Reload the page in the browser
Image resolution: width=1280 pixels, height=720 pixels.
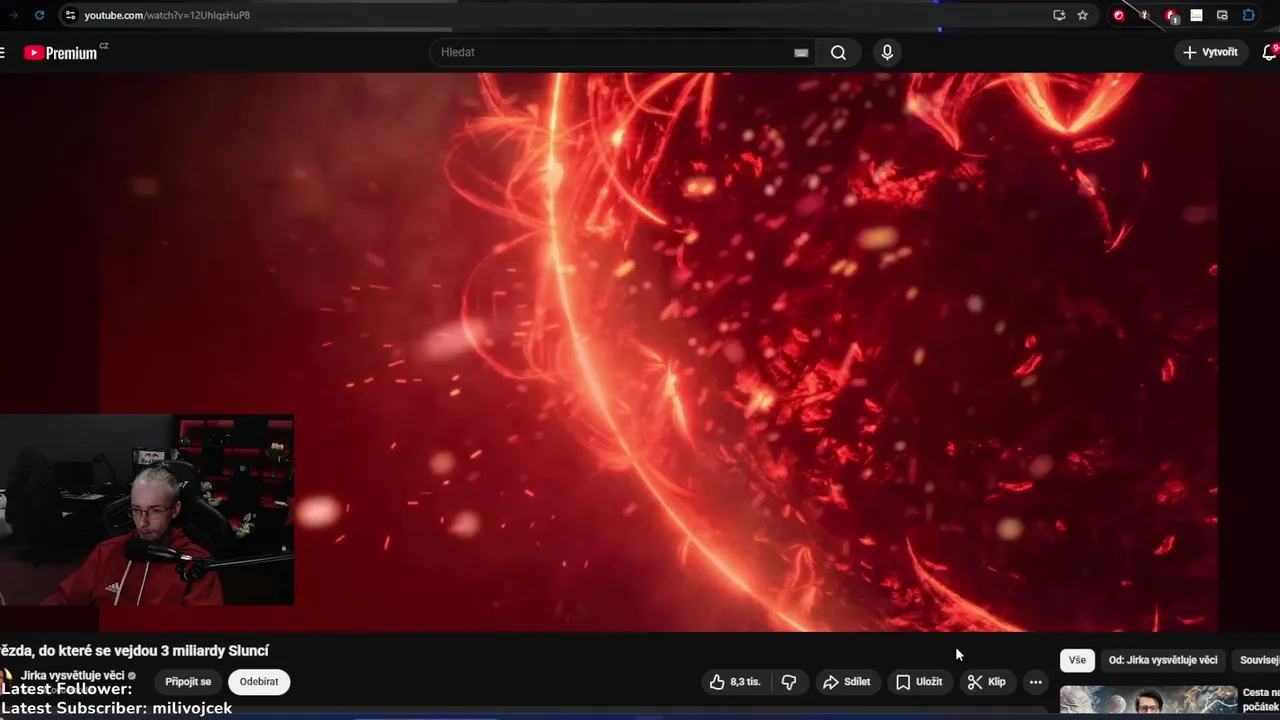pyautogui.click(x=40, y=15)
